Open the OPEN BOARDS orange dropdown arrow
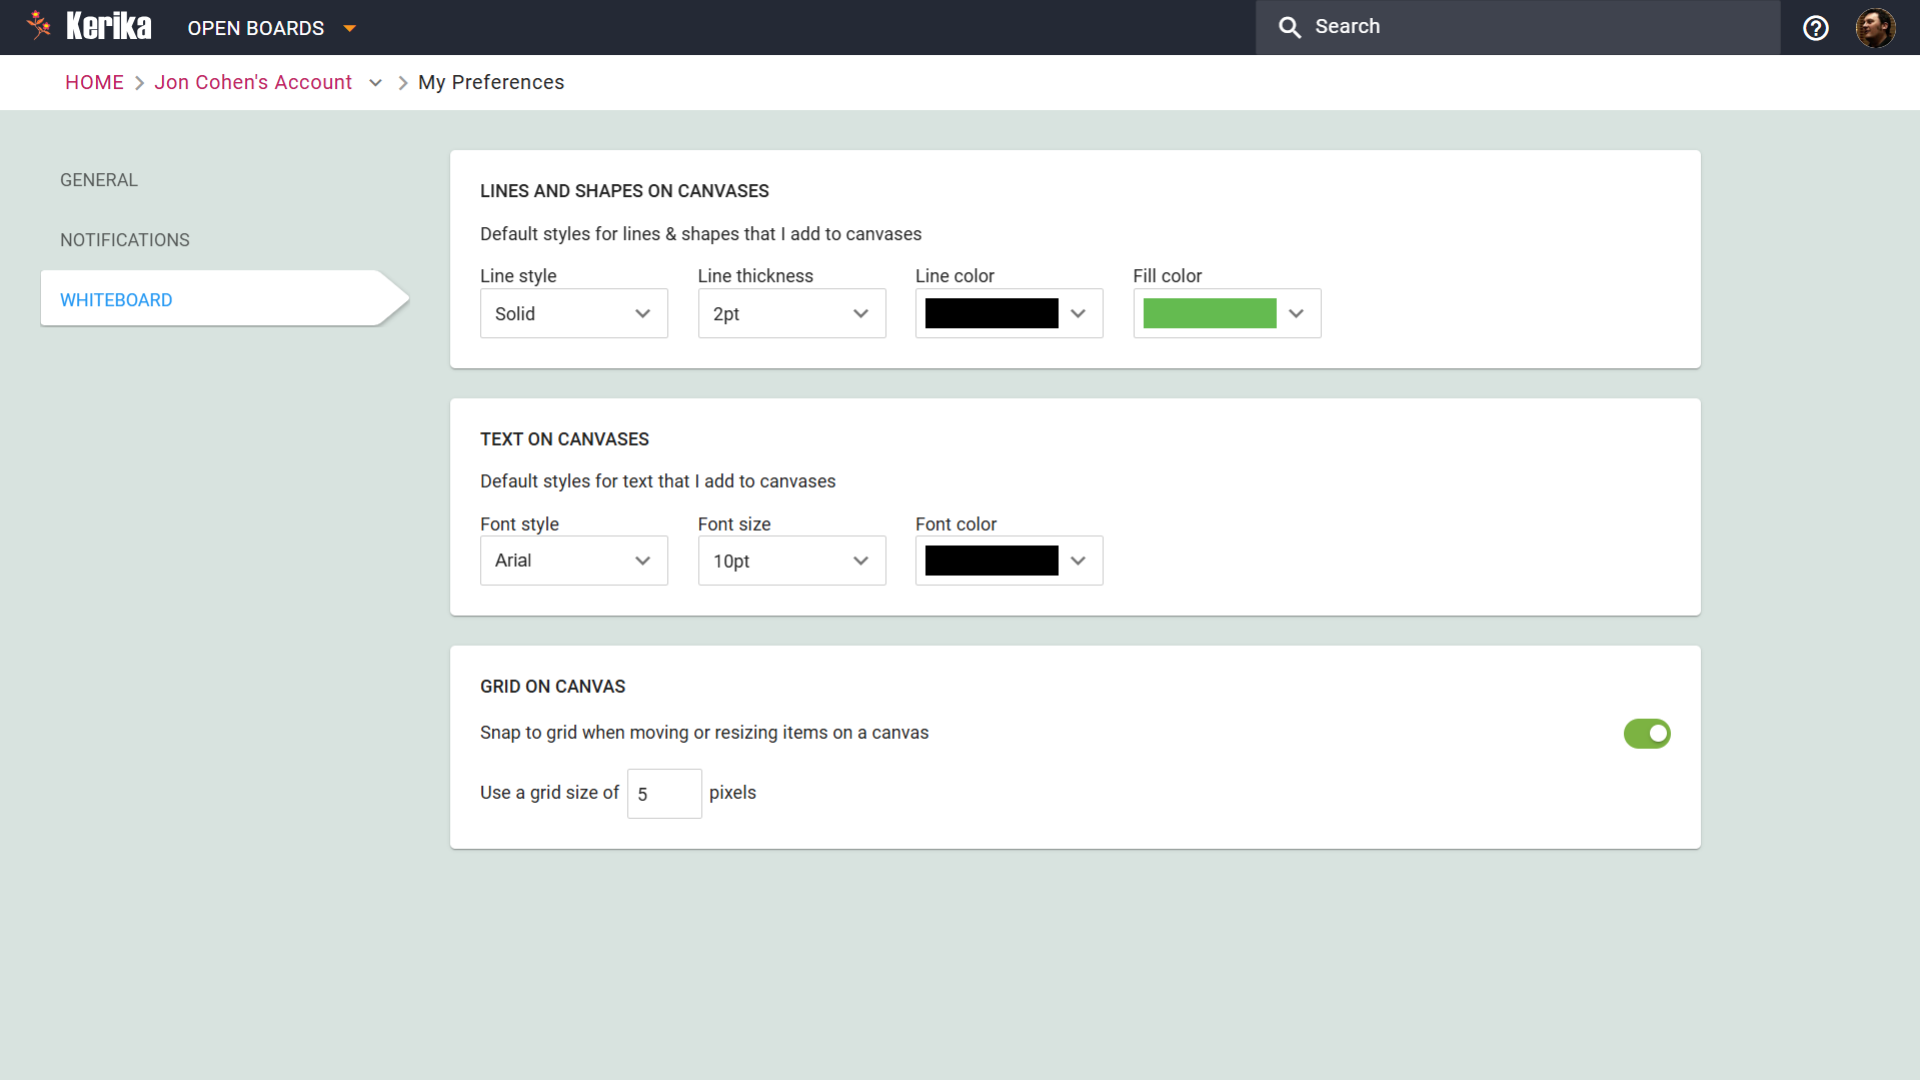The width and height of the screenshot is (1920, 1080). click(349, 28)
